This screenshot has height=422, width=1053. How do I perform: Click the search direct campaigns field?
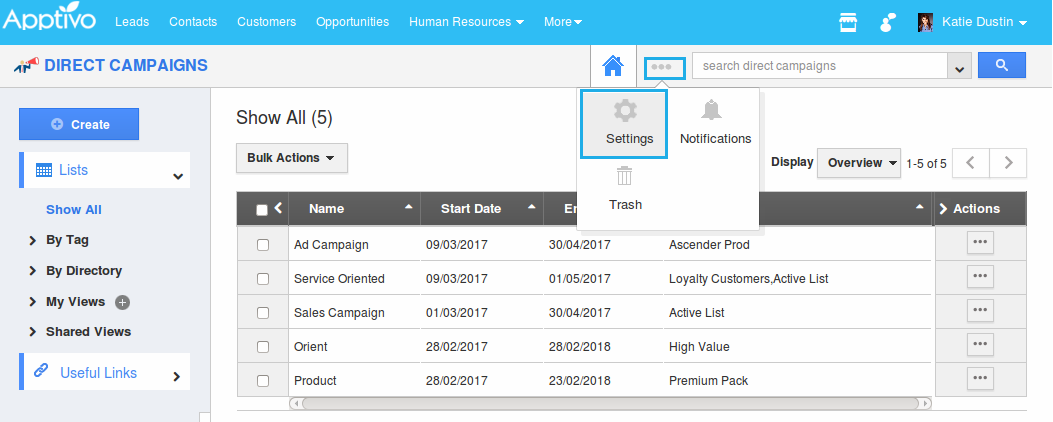819,66
